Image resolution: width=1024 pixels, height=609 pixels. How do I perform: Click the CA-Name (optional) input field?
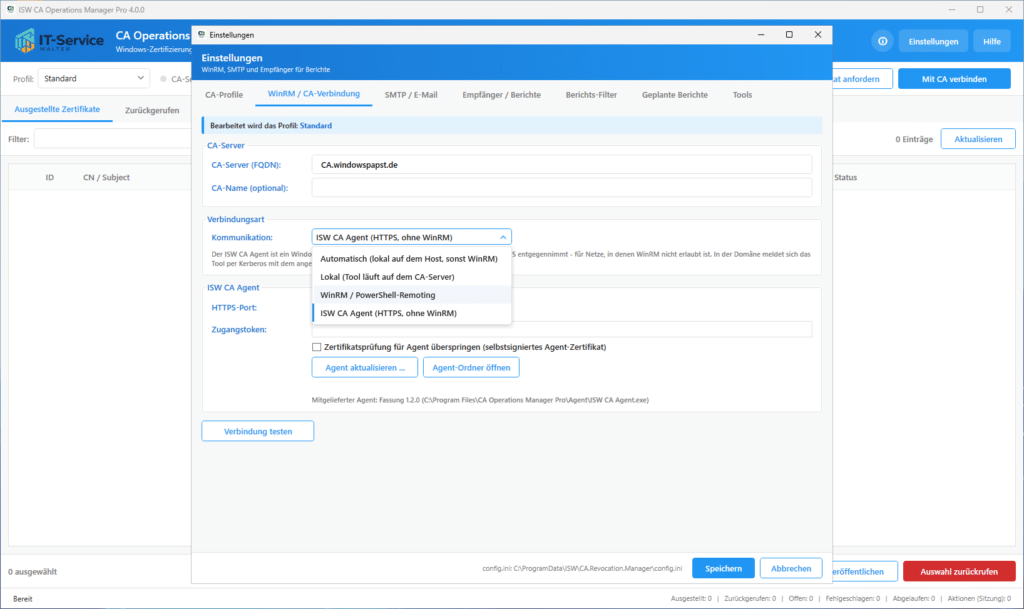tap(562, 188)
